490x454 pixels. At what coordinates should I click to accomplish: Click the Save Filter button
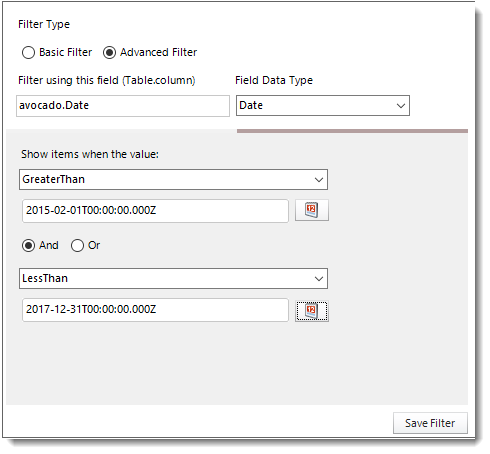[x=430, y=423]
